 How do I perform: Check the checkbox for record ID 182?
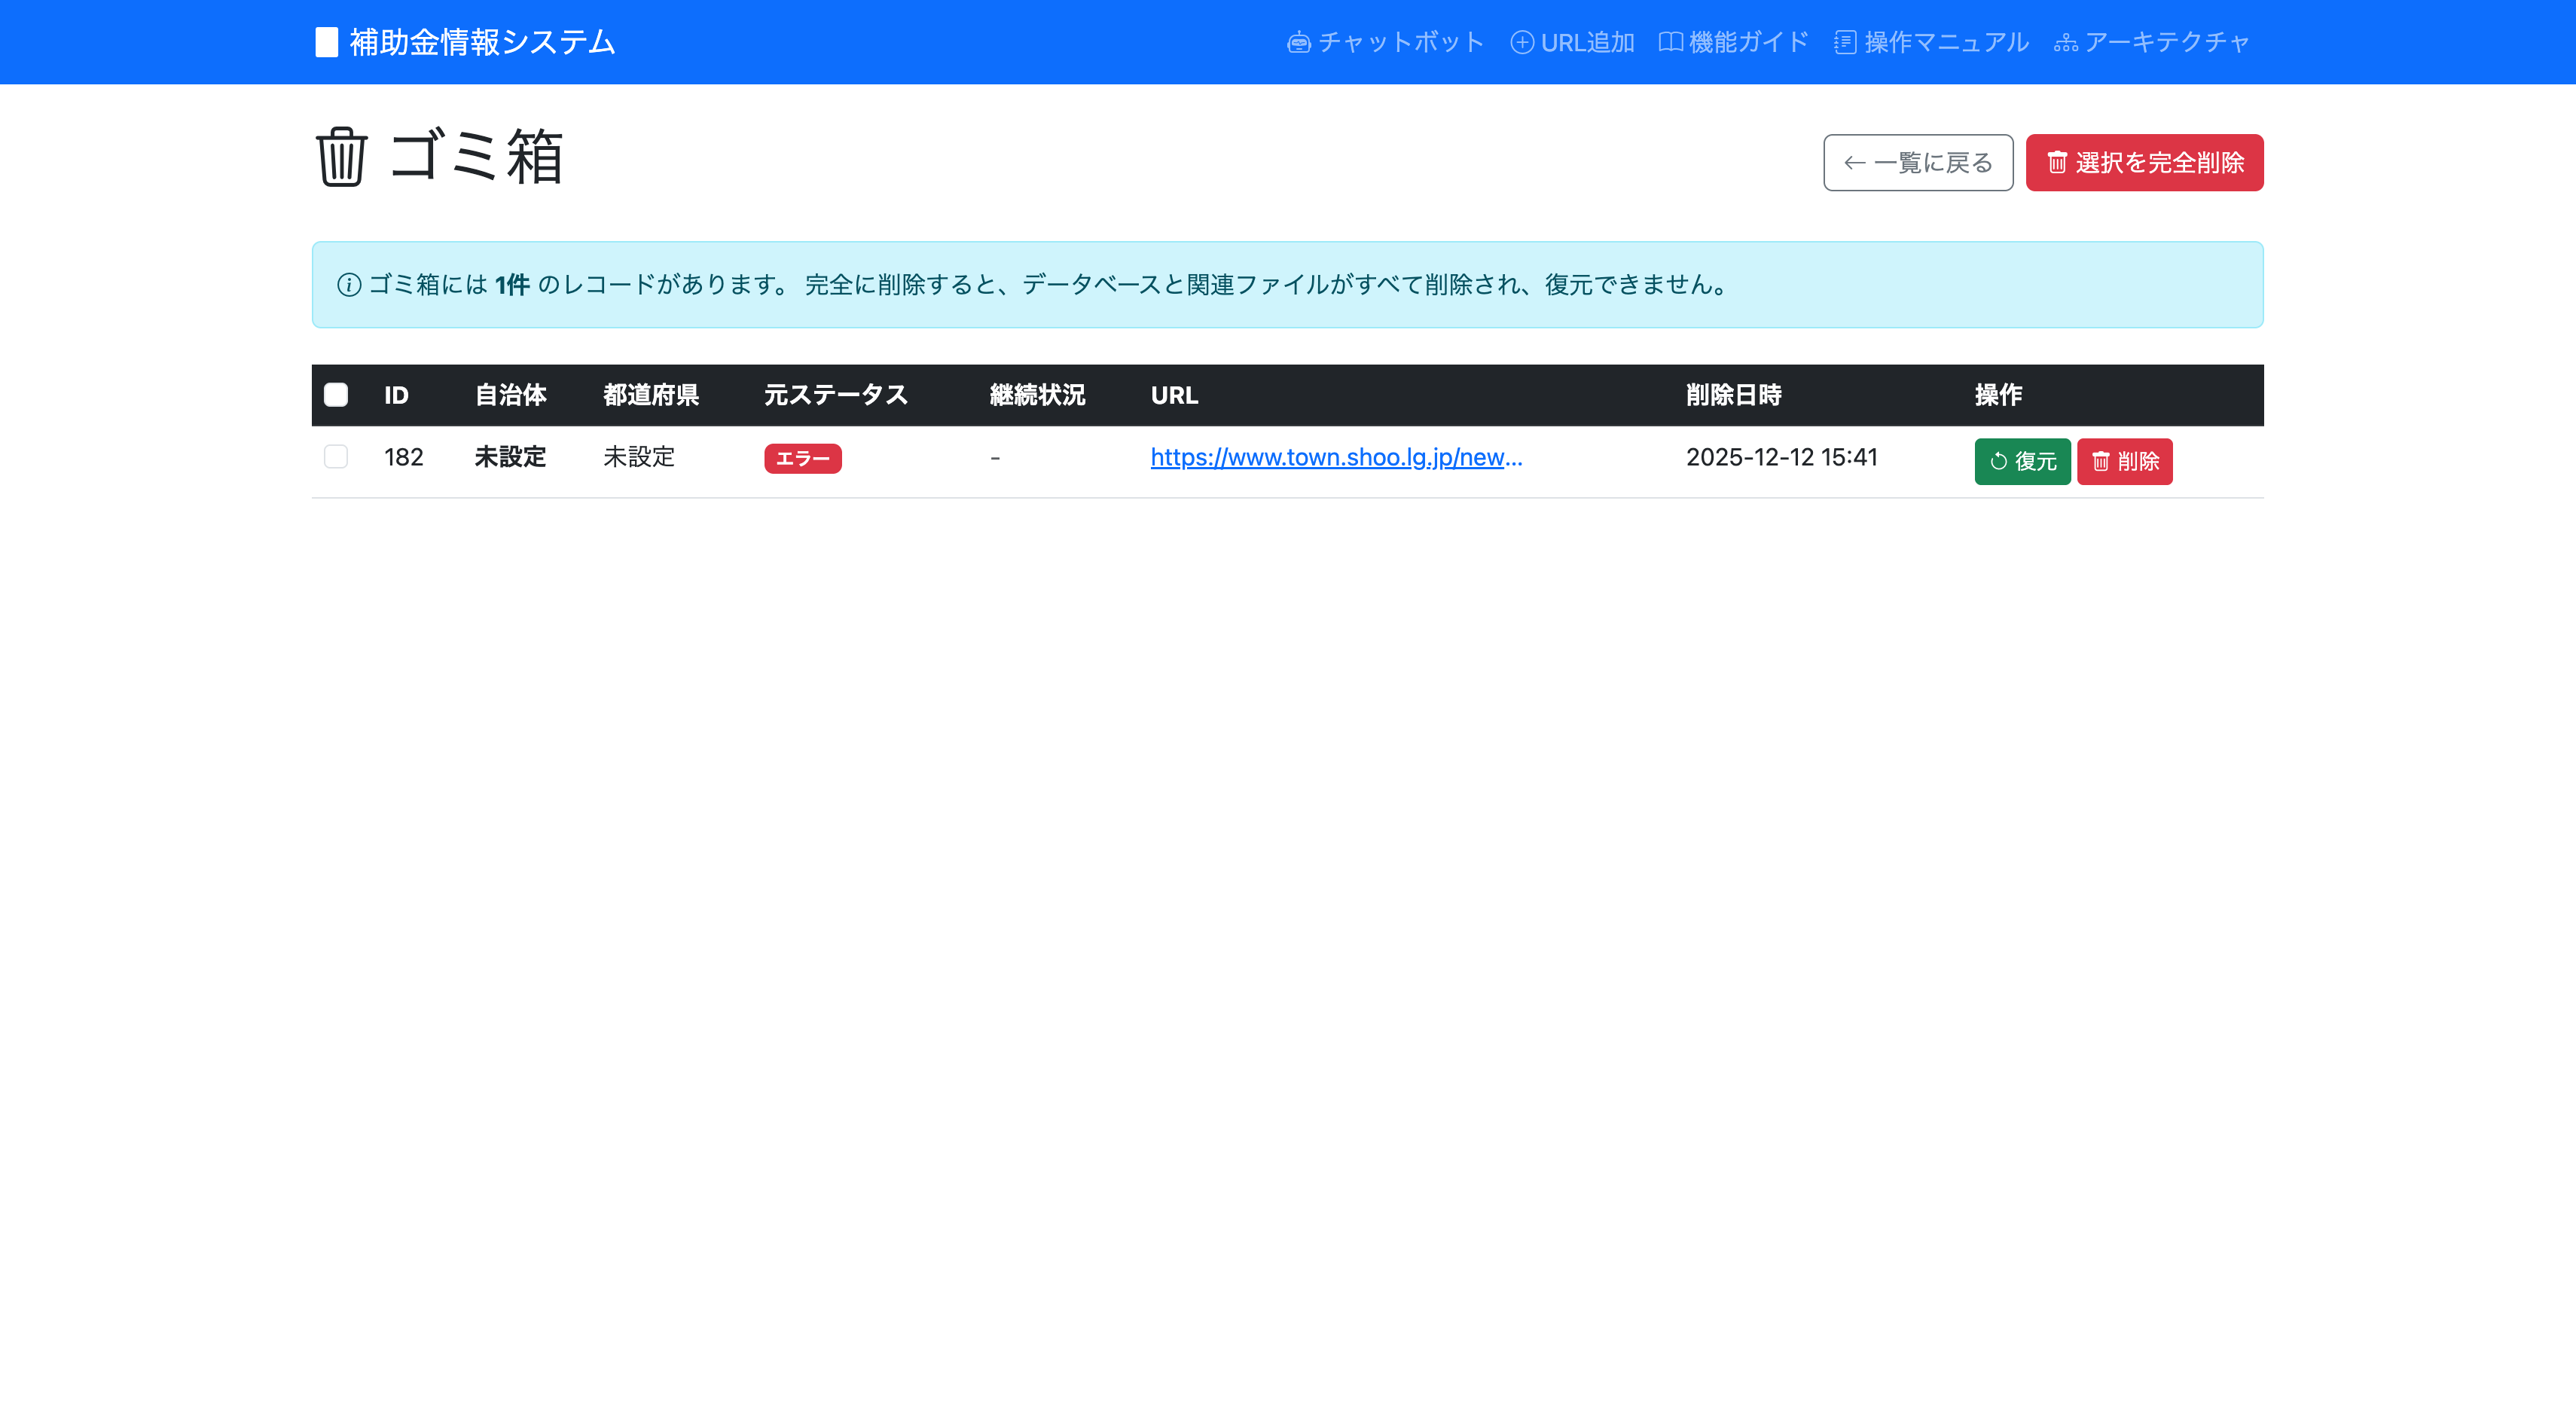pyautogui.click(x=336, y=457)
